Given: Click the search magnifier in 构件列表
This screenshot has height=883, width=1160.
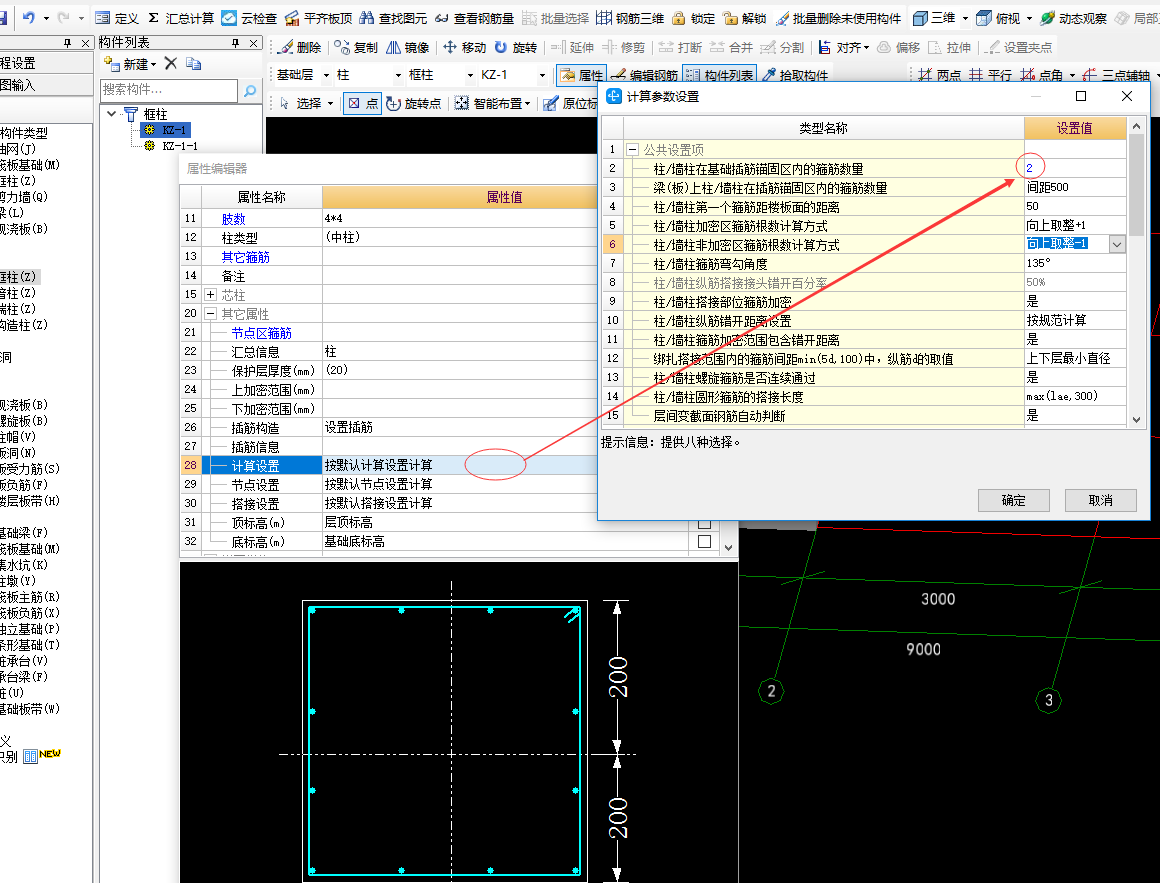Looking at the screenshot, I should coord(250,90).
